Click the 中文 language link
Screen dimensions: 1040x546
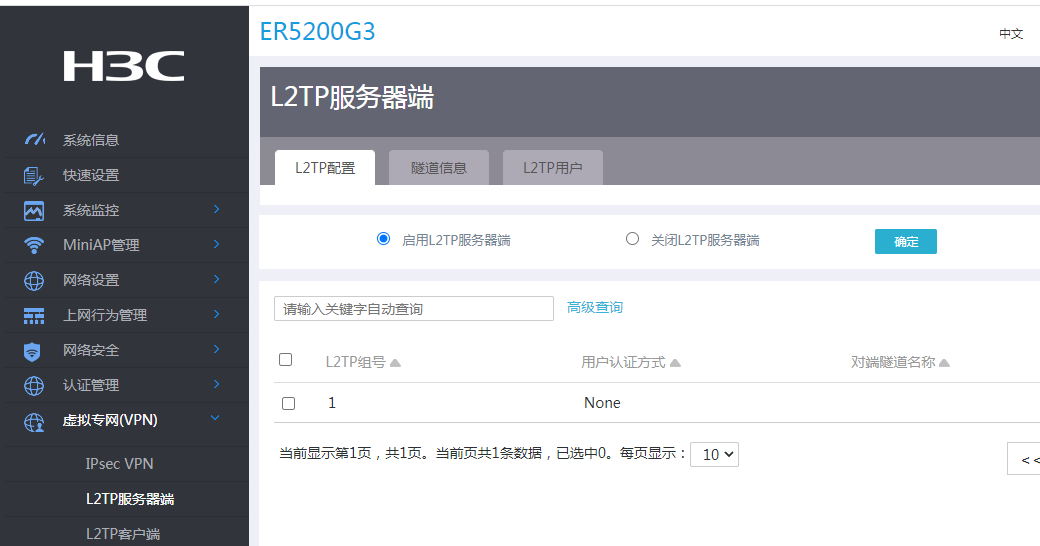(1011, 33)
